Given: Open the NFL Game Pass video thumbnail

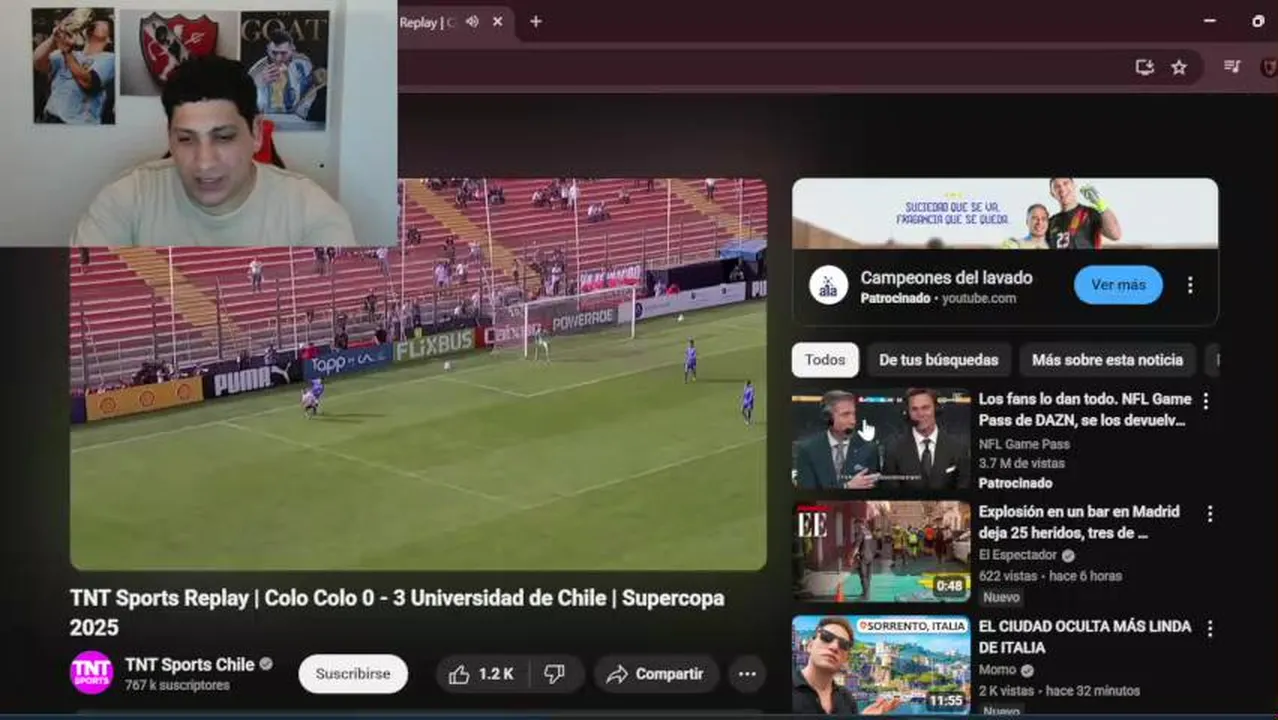Looking at the screenshot, I should pos(881,439).
